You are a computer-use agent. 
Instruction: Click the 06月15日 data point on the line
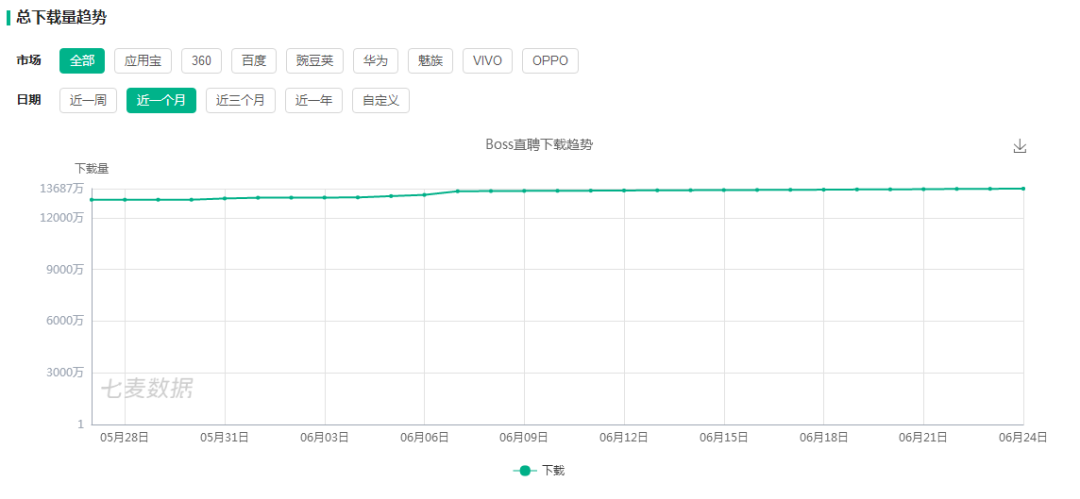tap(724, 190)
